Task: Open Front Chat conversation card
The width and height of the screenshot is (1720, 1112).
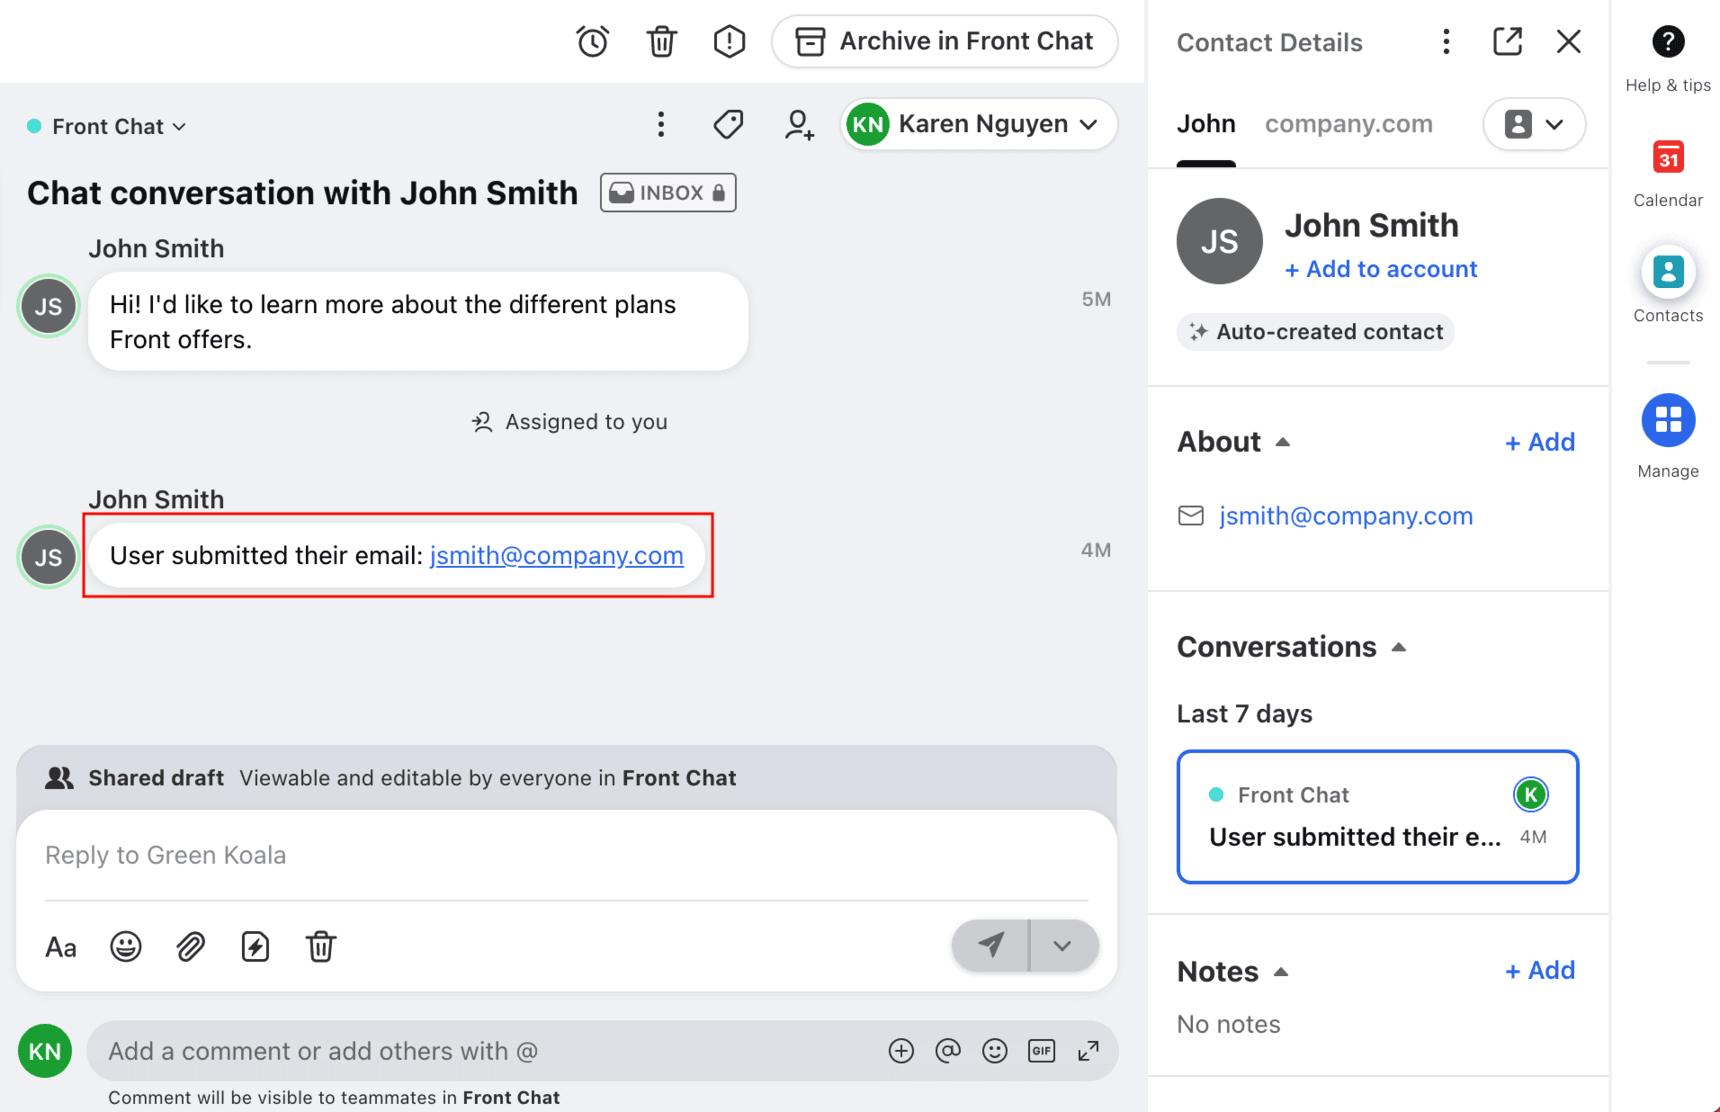Action: tap(1378, 817)
